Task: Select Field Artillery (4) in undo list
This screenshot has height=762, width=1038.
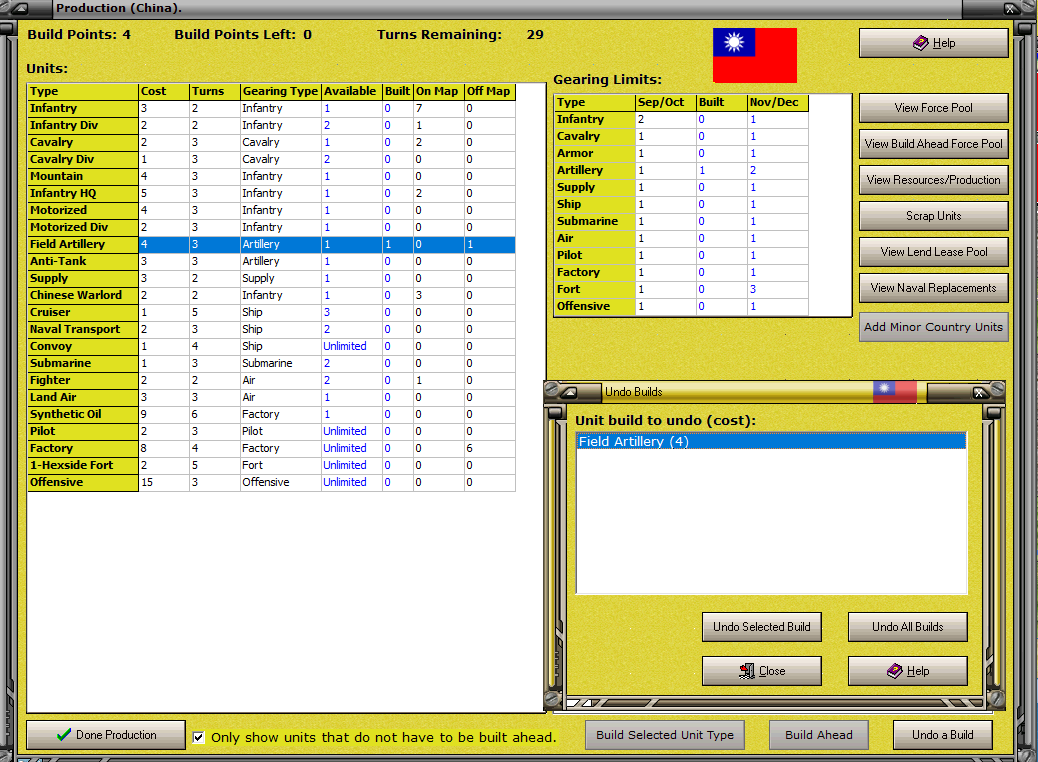Action: click(771, 442)
